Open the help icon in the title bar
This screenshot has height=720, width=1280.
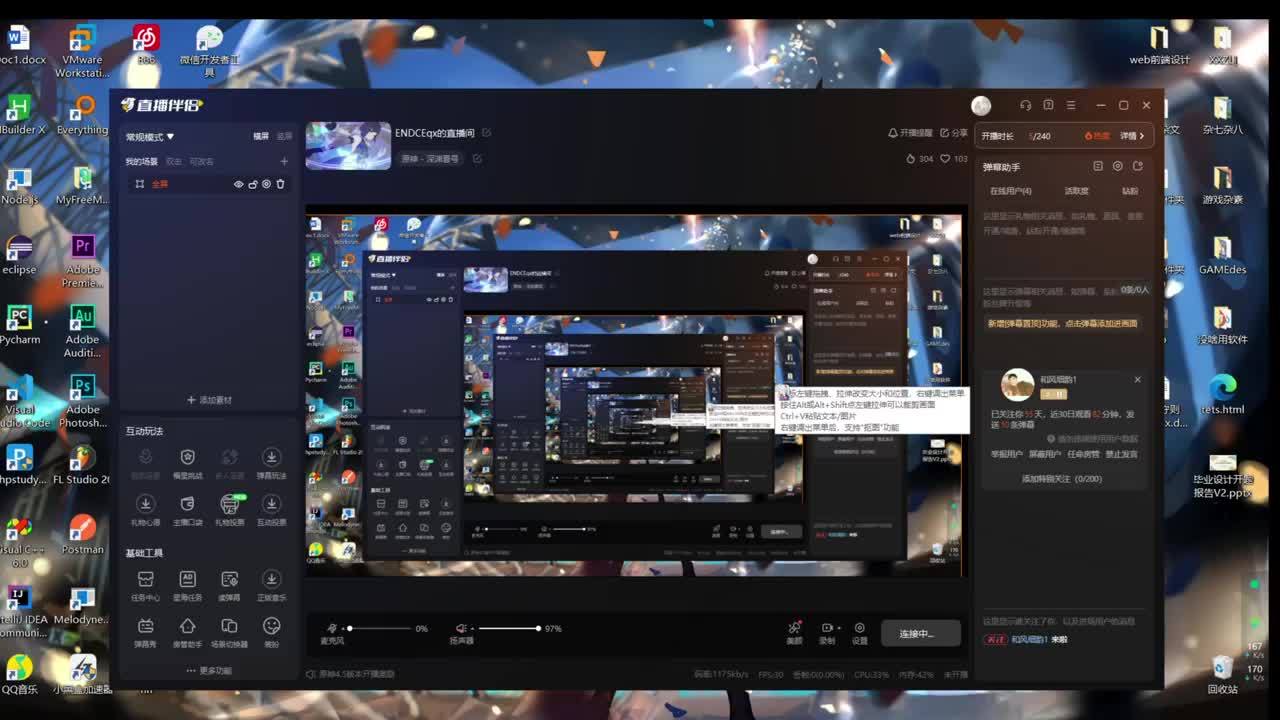pos(1048,105)
